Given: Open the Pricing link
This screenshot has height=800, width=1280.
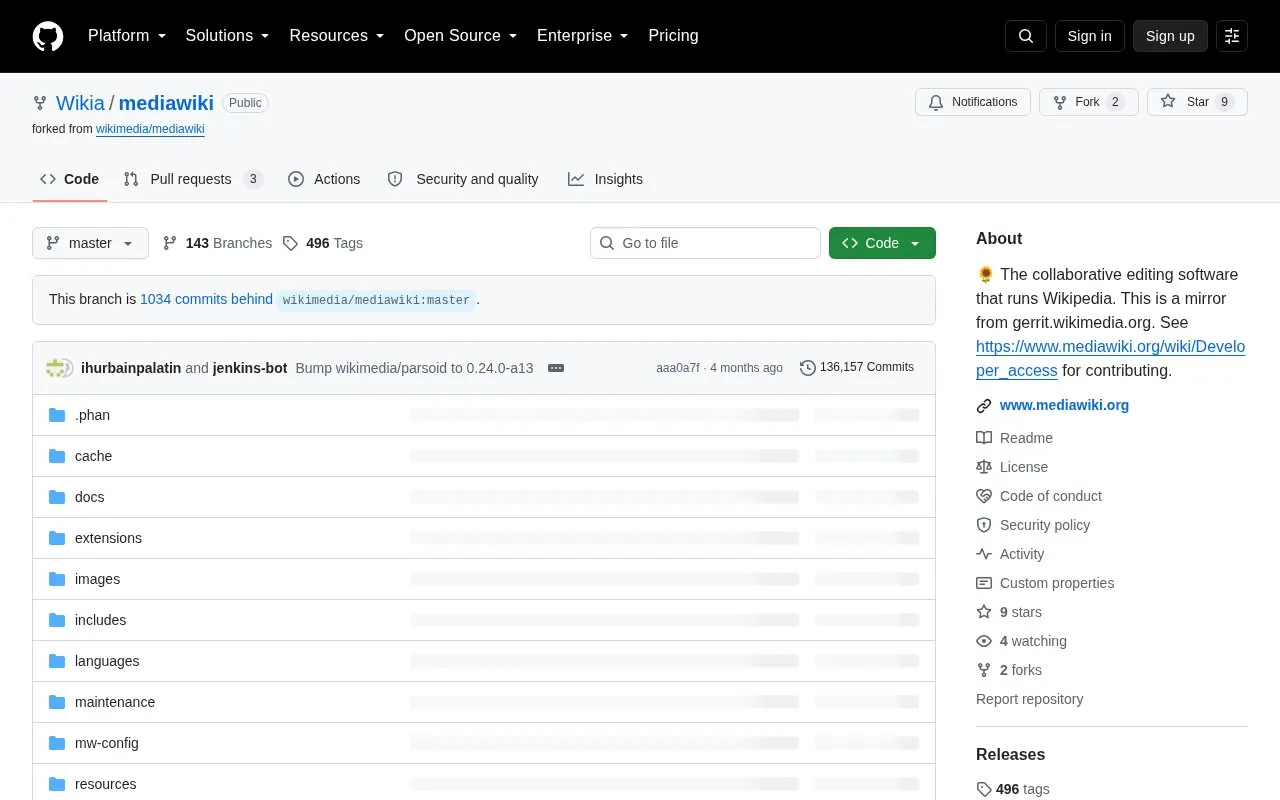Looking at the screenshot, I should click(x=673, y=36).
